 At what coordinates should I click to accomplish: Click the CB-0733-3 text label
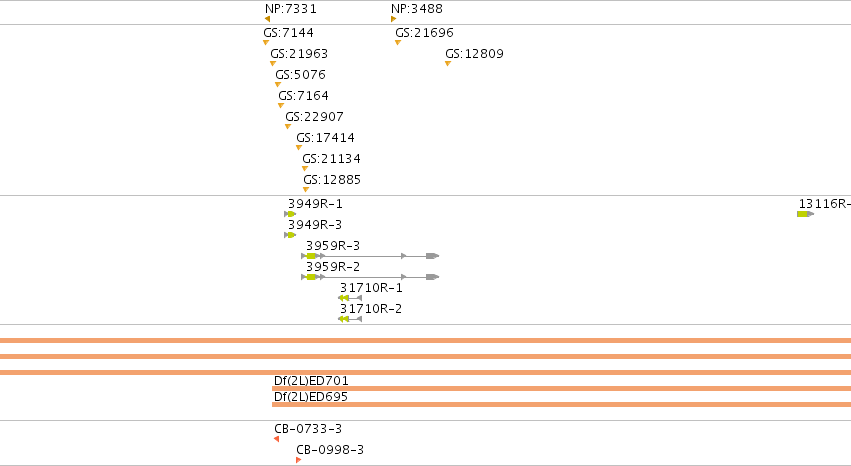(308, 429)
